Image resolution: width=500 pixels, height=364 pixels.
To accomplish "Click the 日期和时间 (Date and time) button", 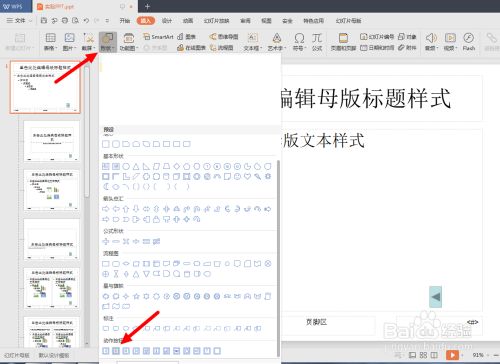I will tap(377, 48).
